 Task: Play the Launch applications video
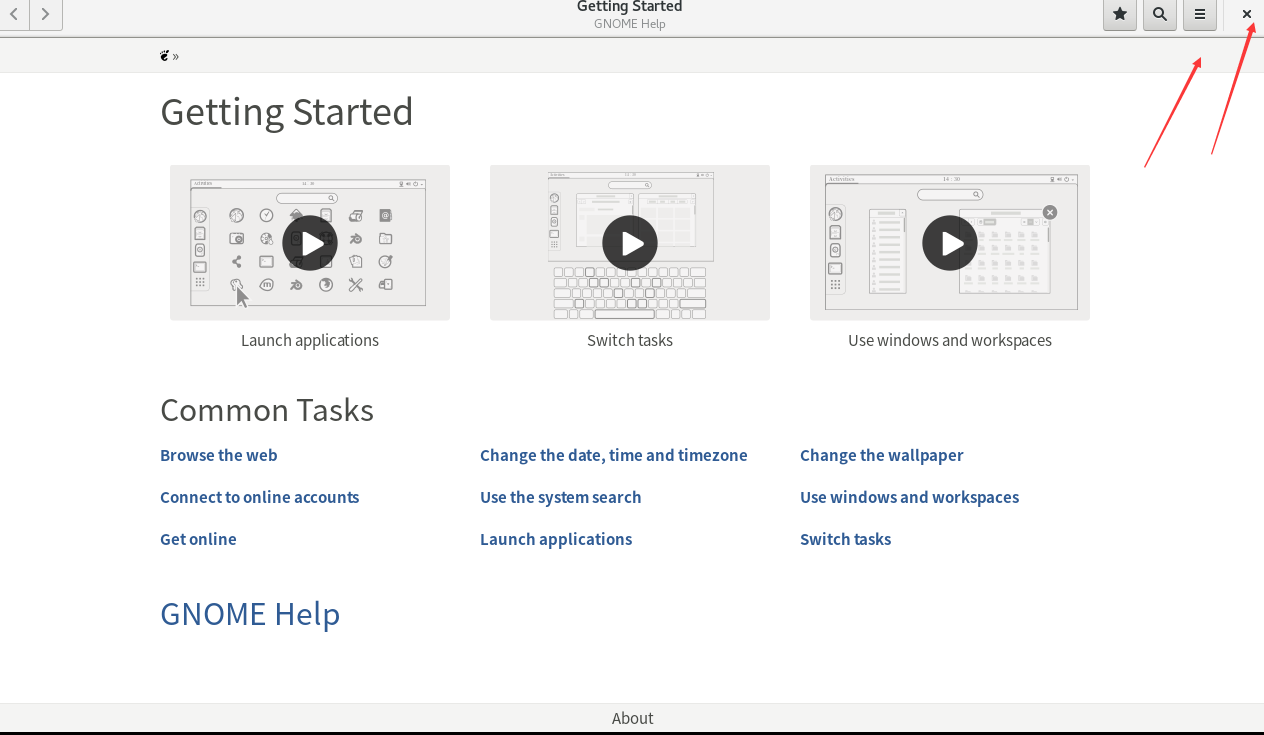tap(310, 243)
